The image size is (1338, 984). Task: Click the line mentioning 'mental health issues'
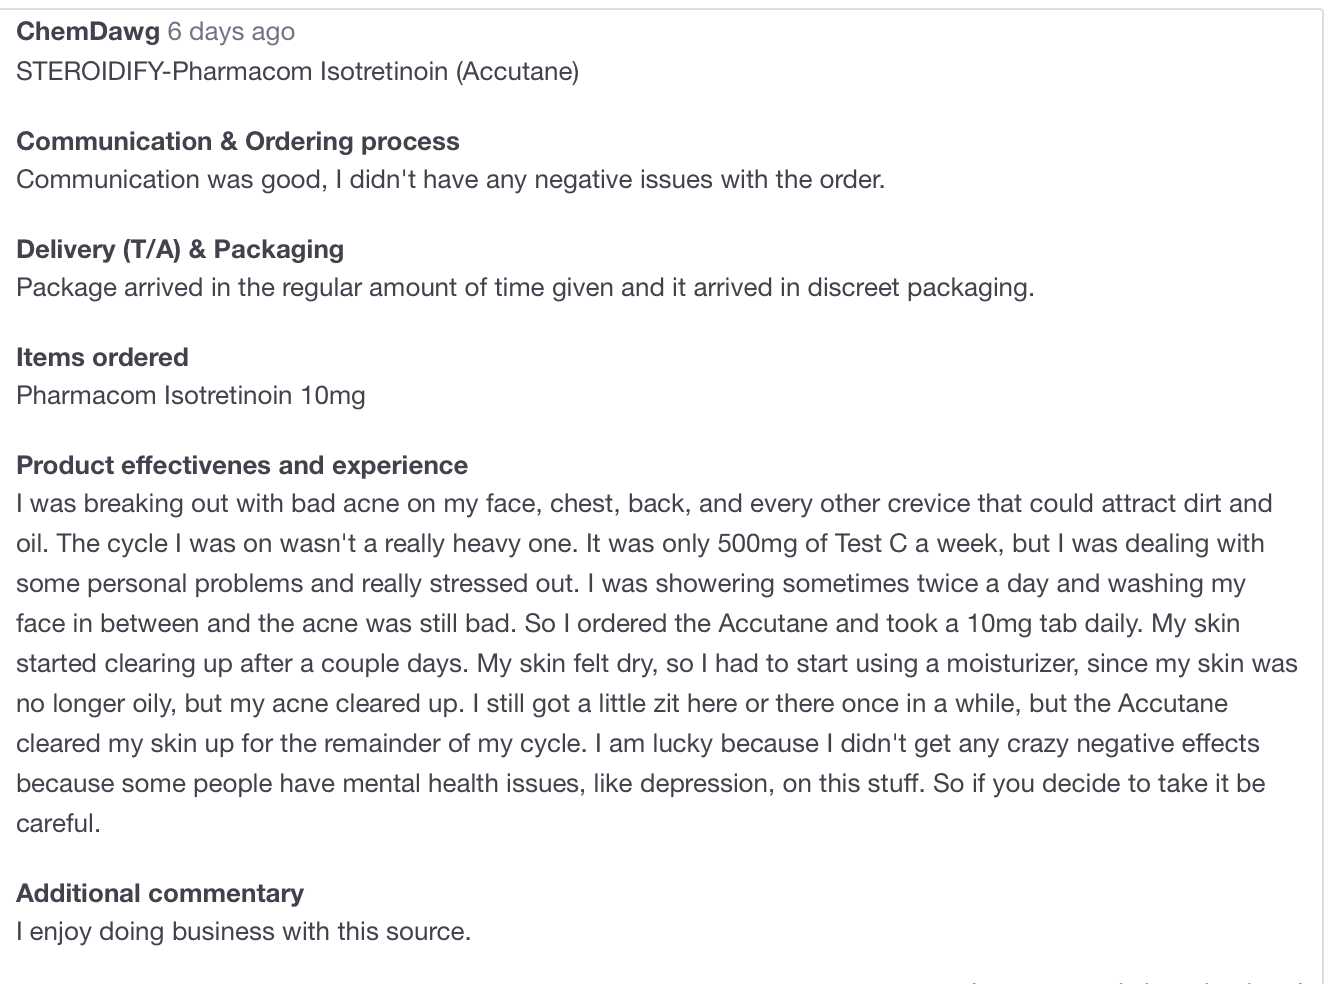641,784
